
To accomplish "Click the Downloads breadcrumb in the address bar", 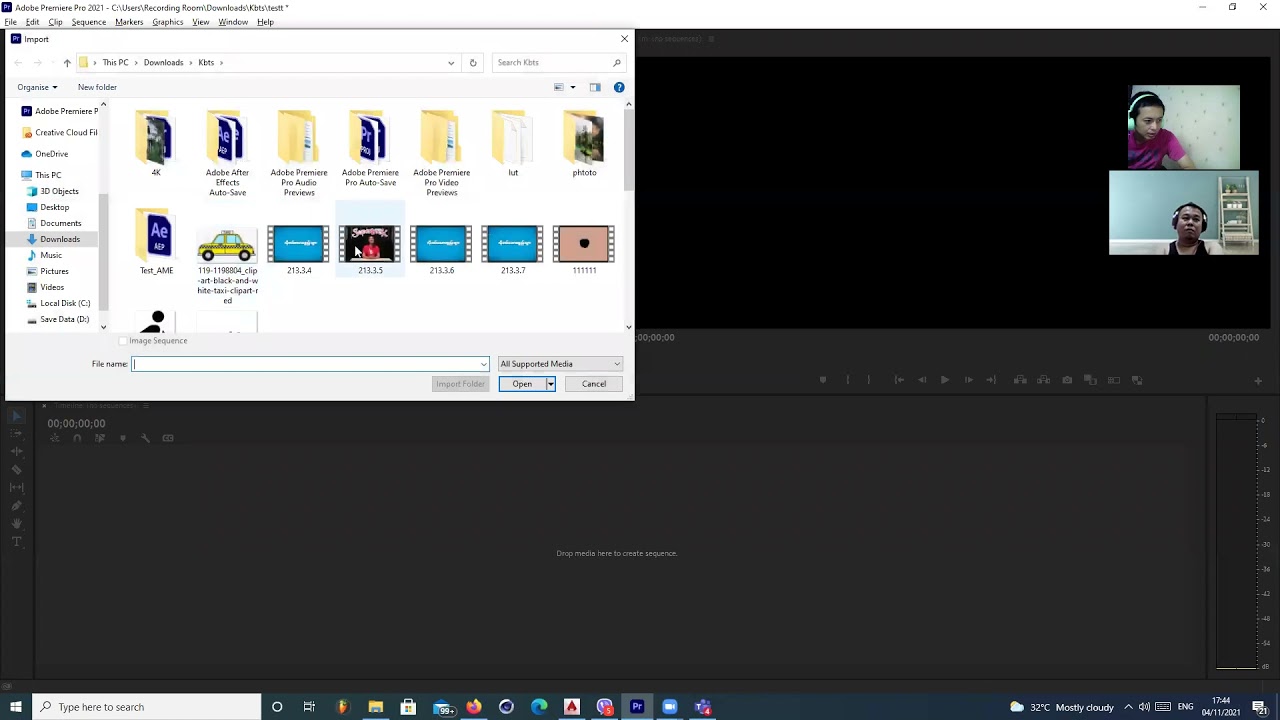I will click(x=163, y=62).
